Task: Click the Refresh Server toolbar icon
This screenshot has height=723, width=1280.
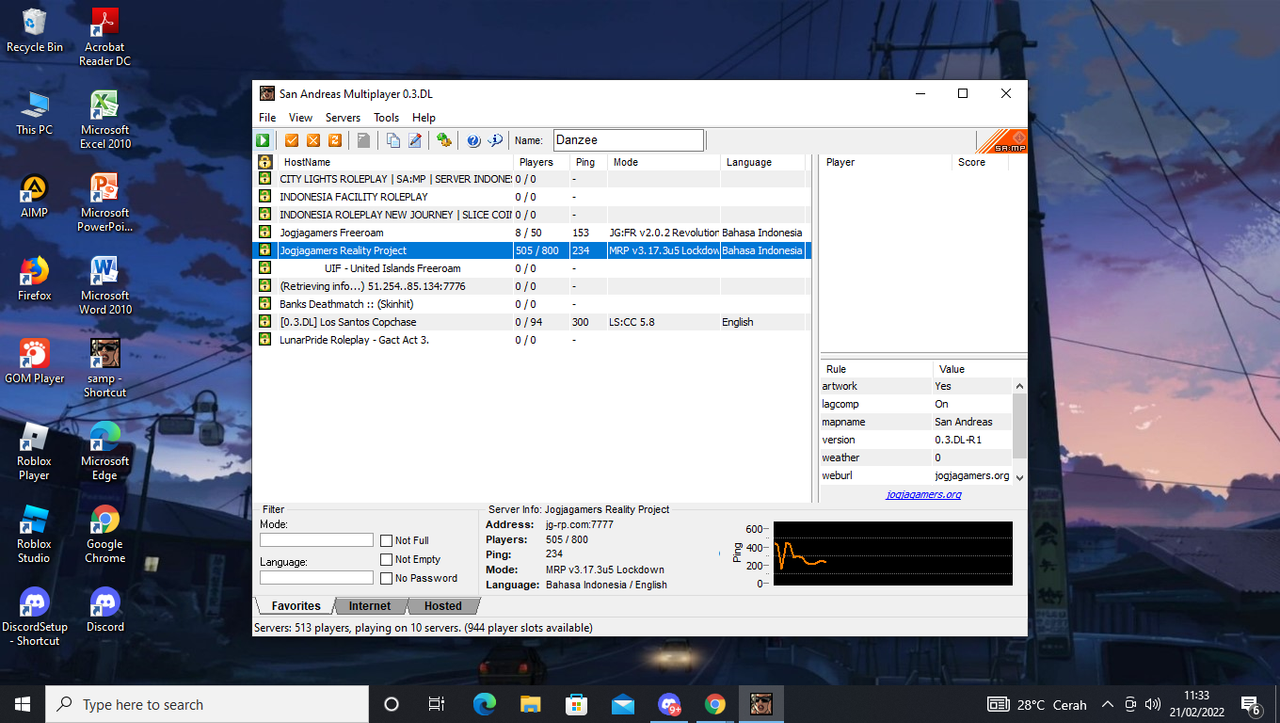Action: [x=336, y=141]
